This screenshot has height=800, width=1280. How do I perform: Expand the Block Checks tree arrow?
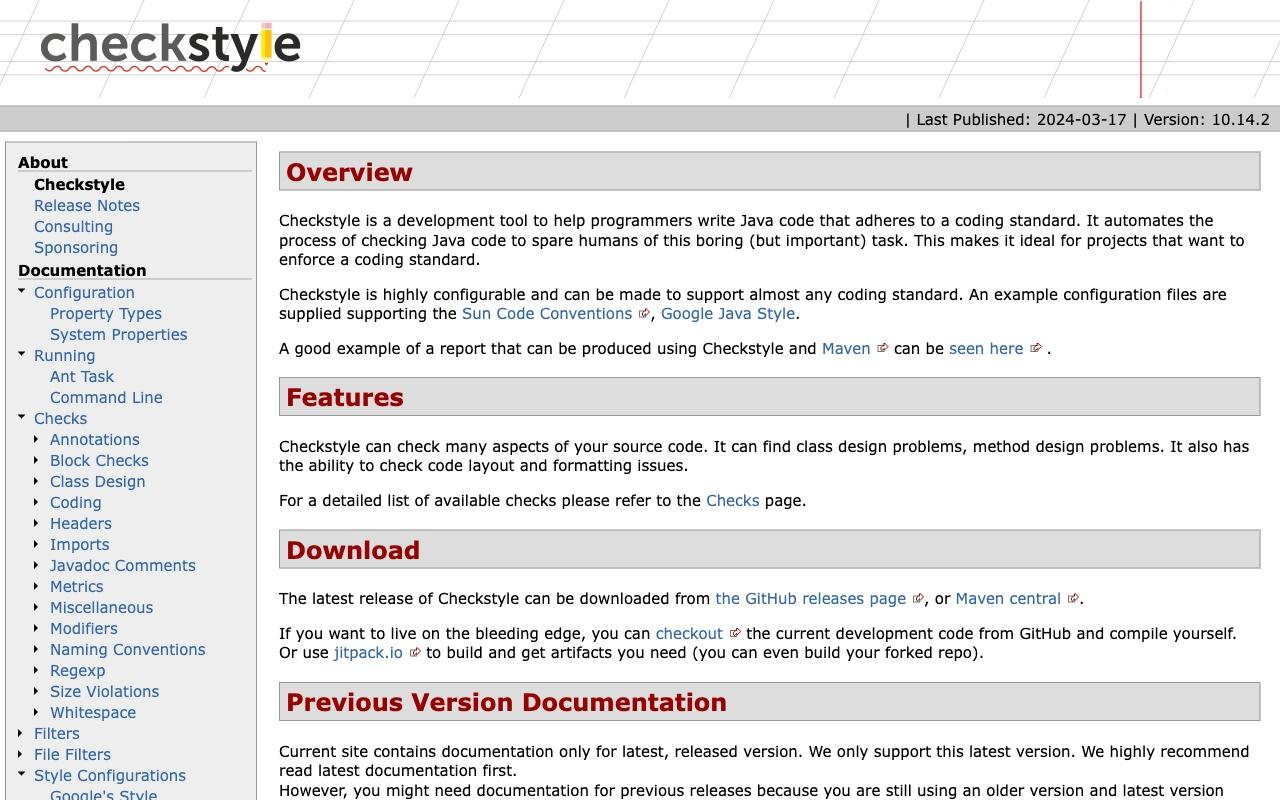click(x=37, y=460)
